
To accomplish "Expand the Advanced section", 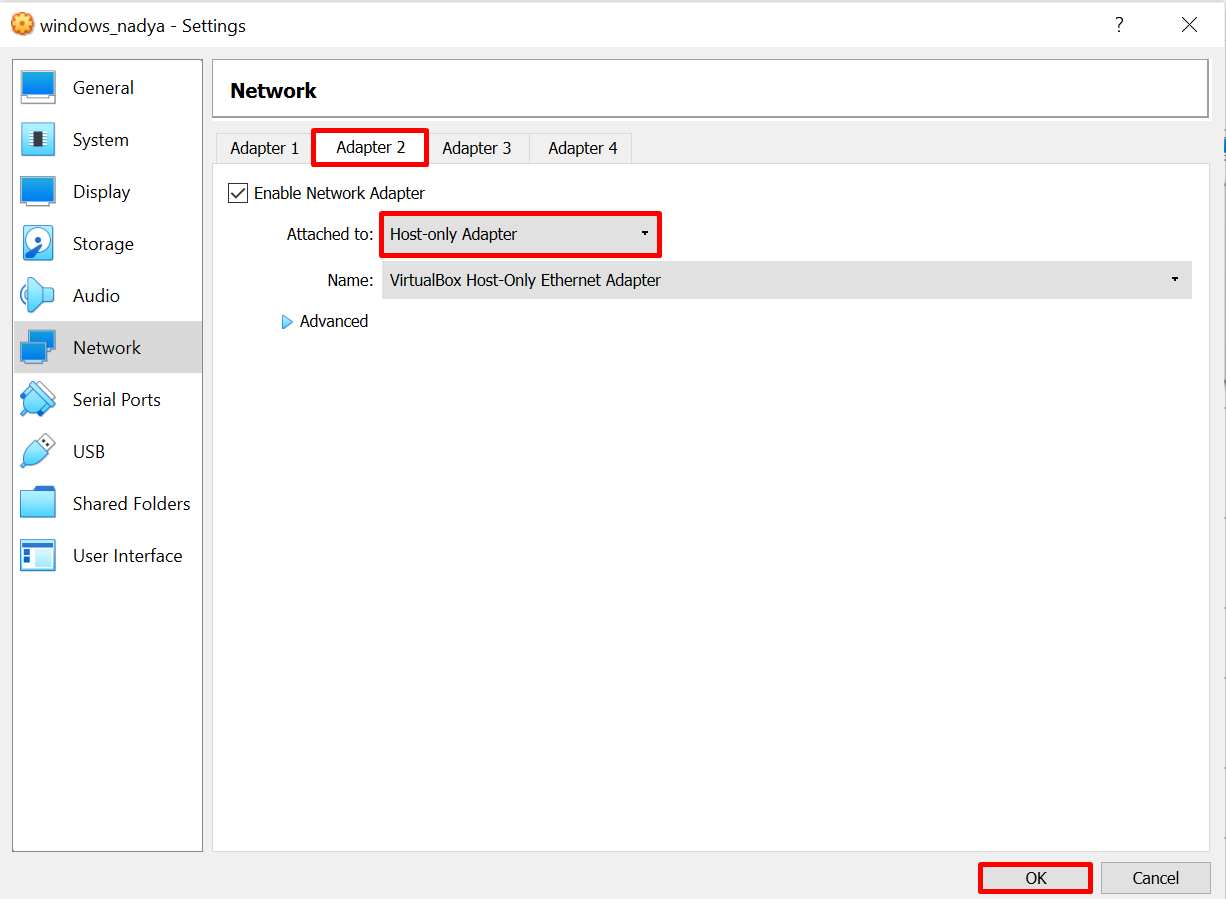I will (288, 322).
